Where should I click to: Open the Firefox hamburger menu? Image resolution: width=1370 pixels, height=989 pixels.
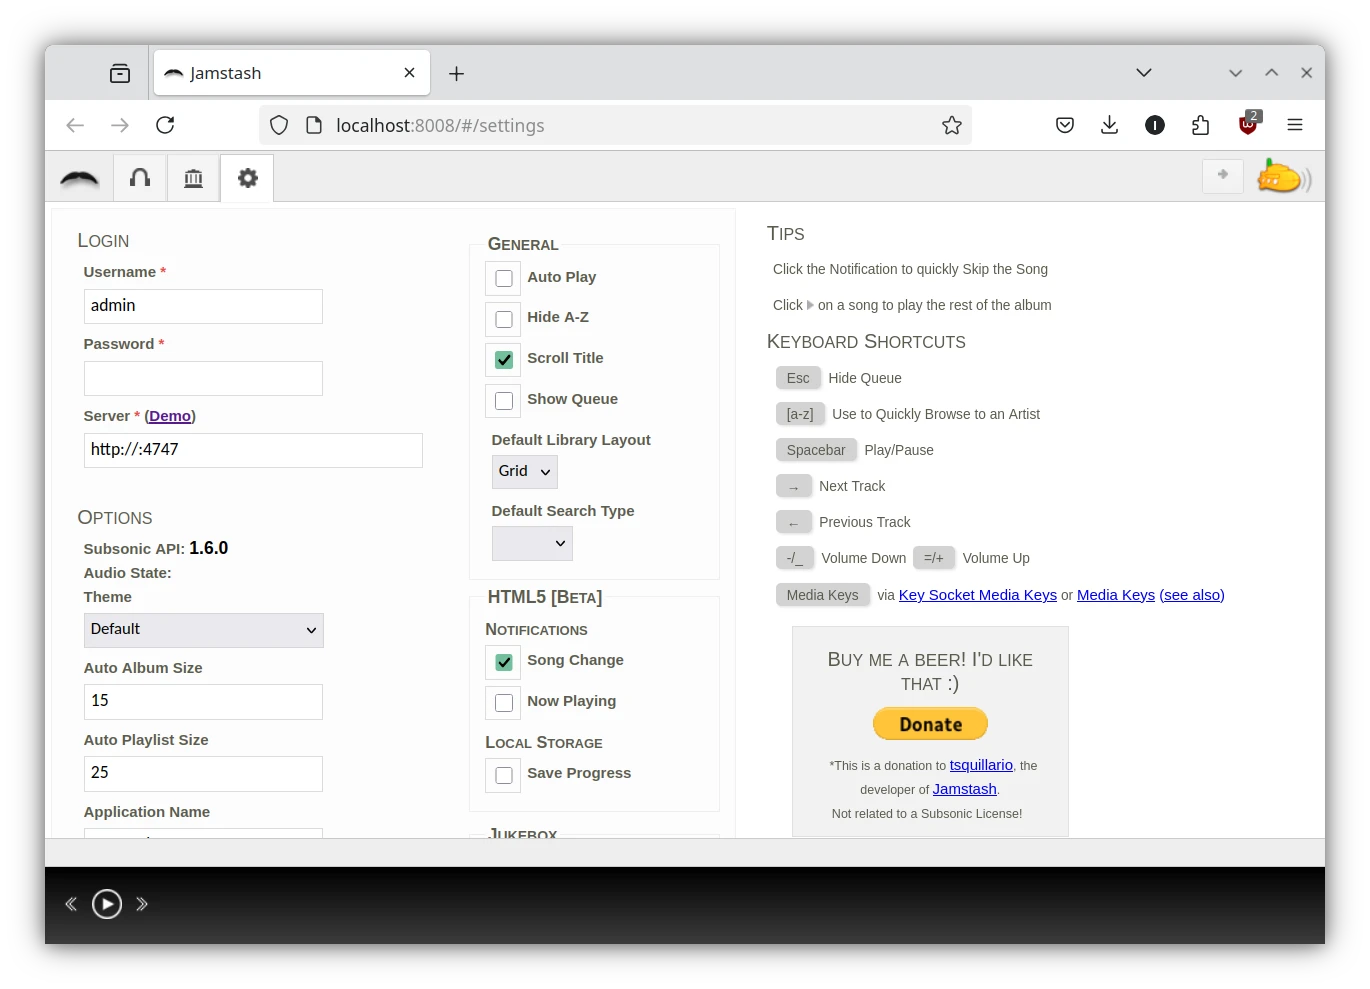pyautogui.click(x=1295, y=125)
